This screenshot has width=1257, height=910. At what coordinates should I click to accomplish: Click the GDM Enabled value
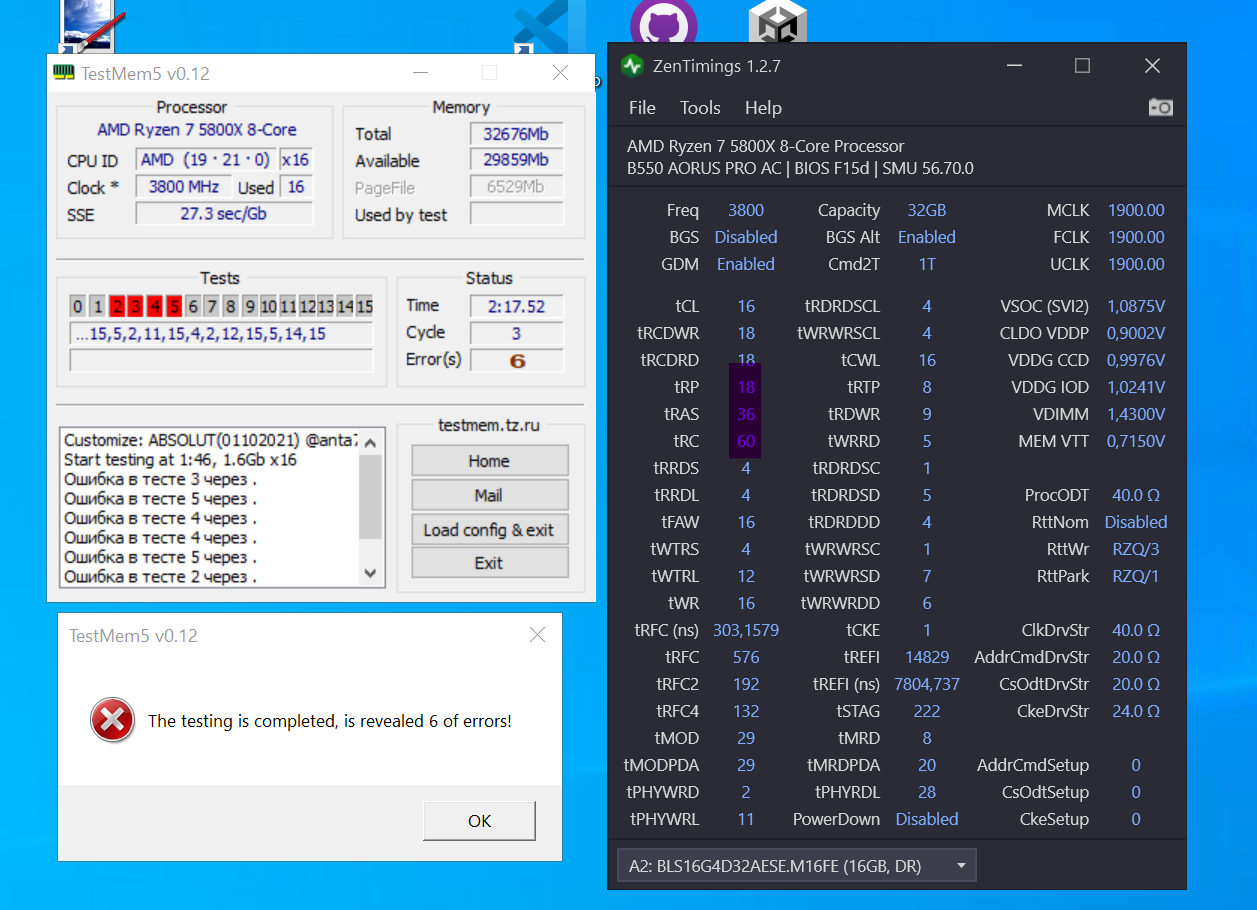746,264
